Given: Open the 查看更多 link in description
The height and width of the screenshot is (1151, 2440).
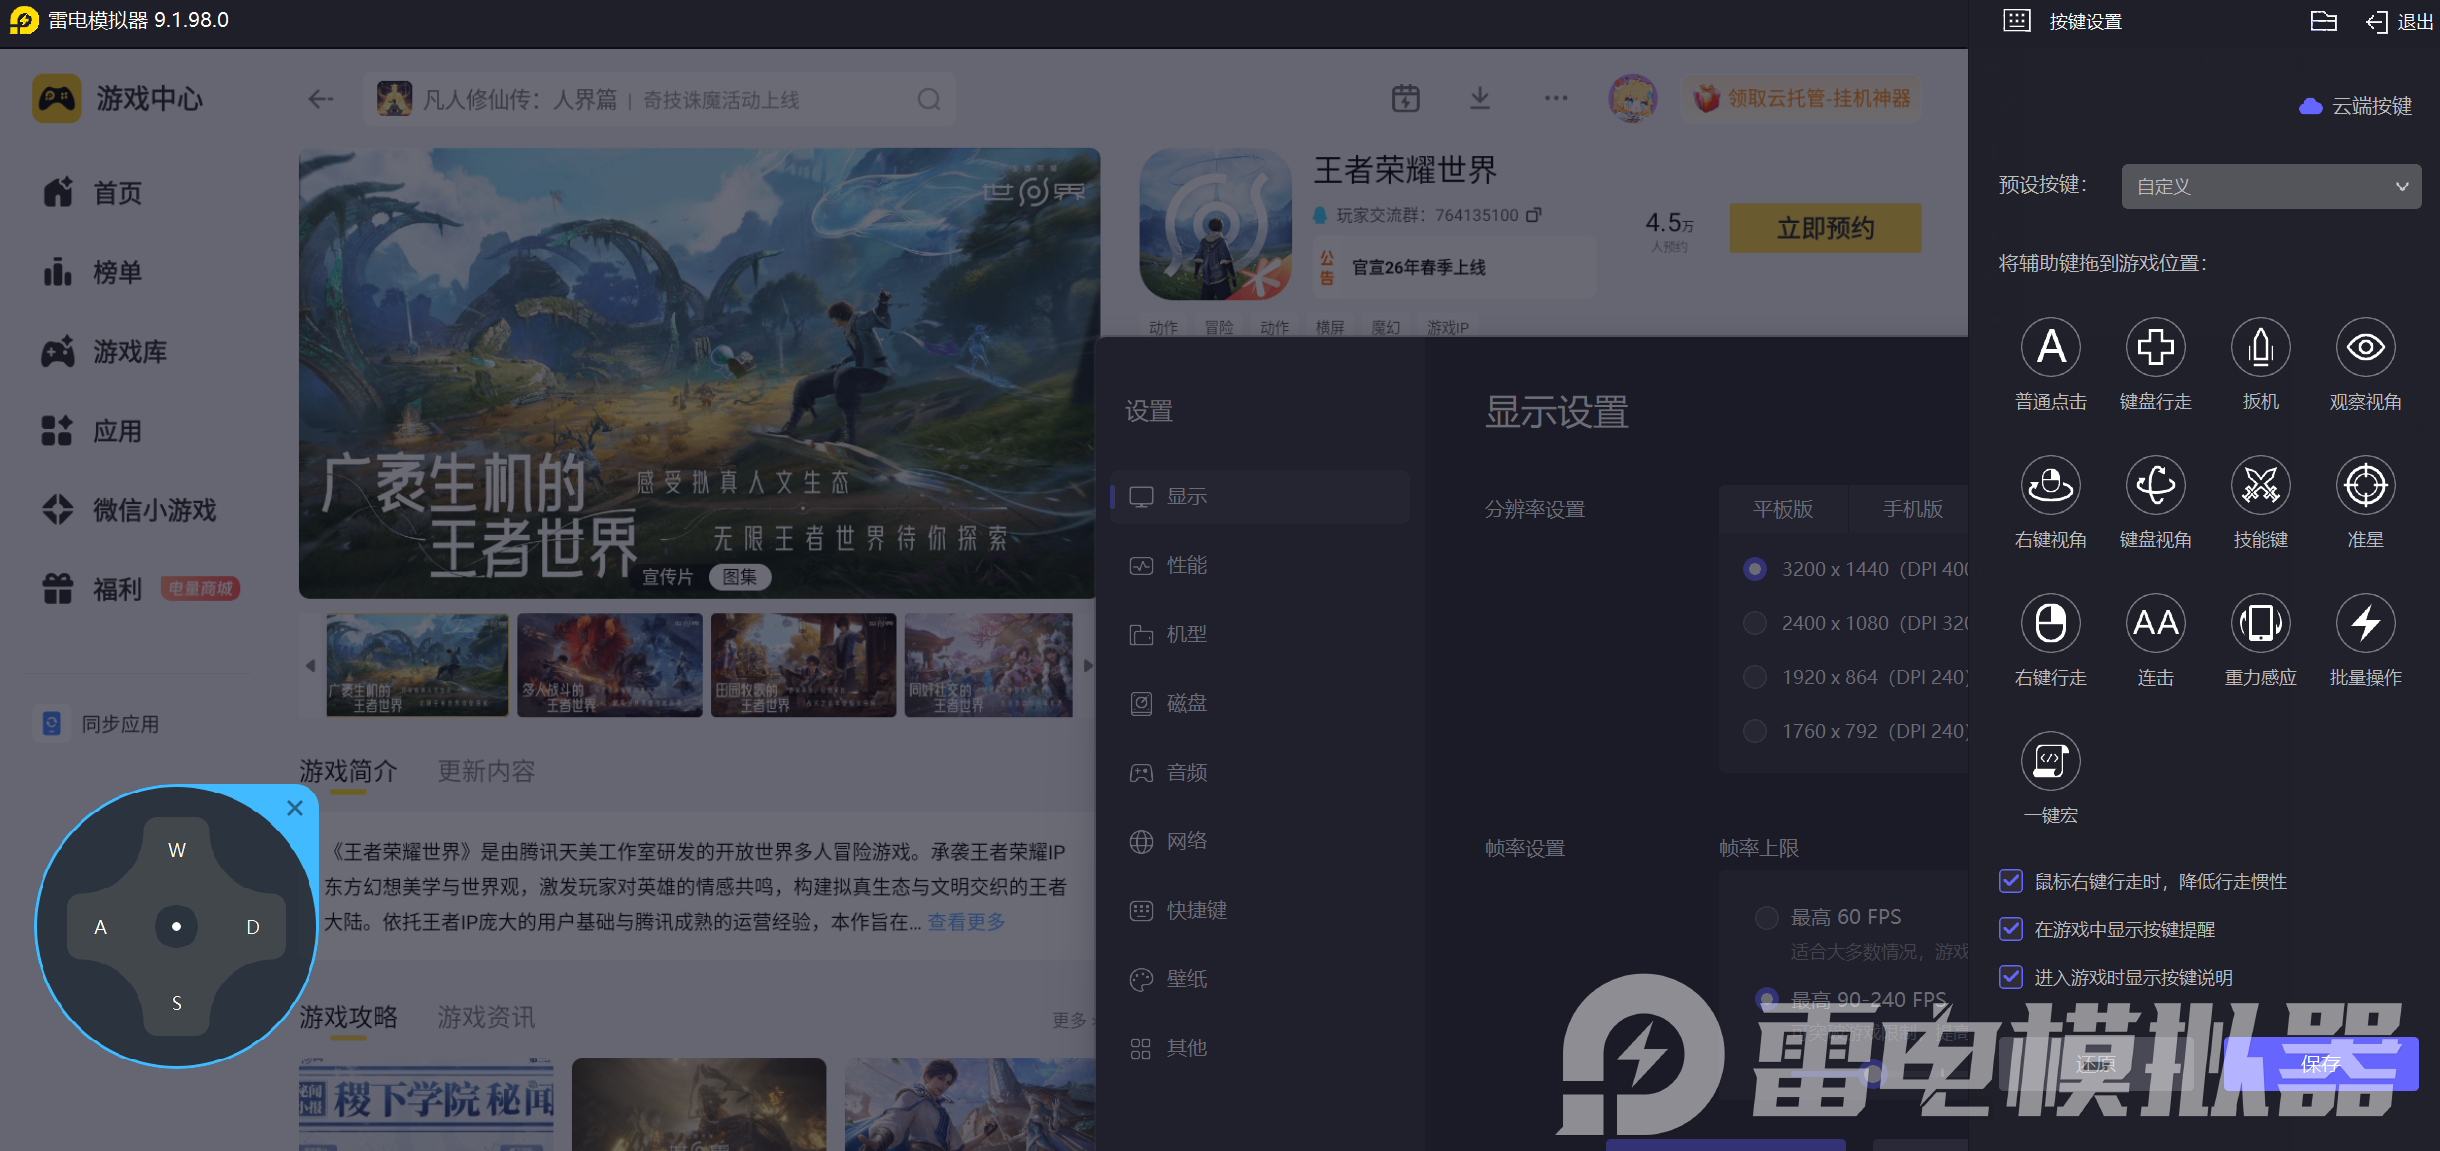Looking at the screenshot, I should coord(966,922).
